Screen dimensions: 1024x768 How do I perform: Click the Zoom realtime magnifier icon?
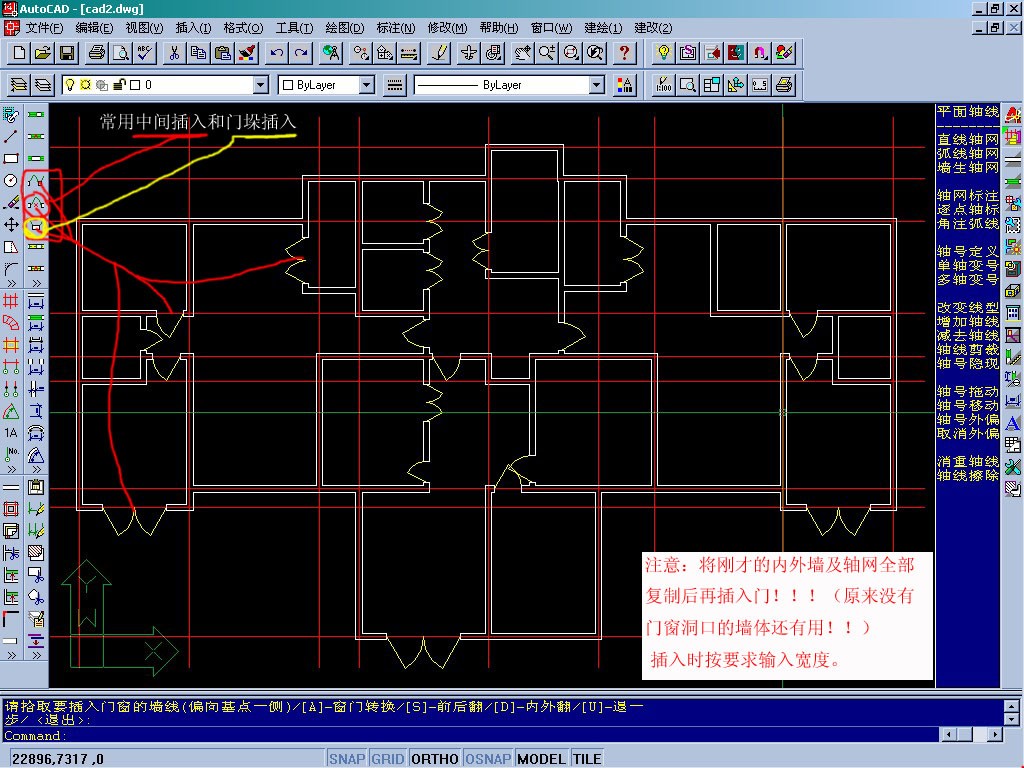point(547,53)
